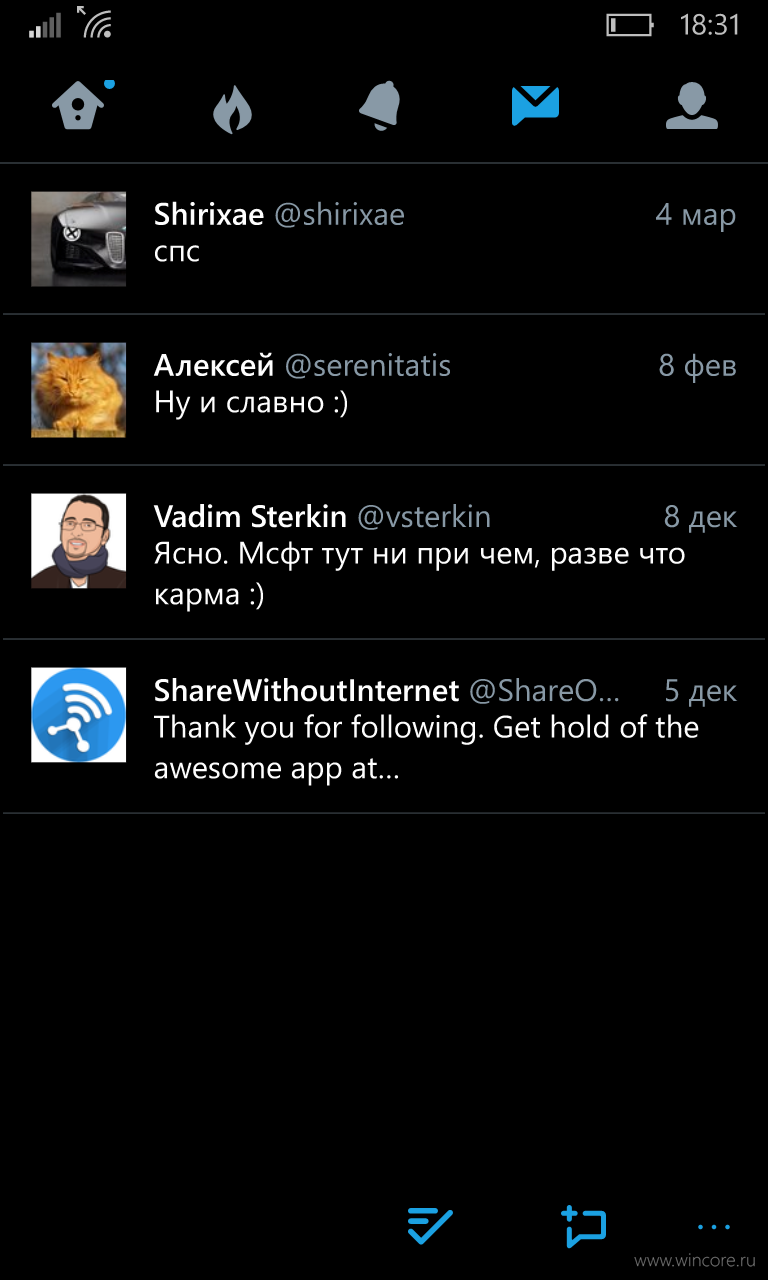Open the conversation with Shirixae
The width and height of the screenshot is (768, 1280).
coord(384,239)
